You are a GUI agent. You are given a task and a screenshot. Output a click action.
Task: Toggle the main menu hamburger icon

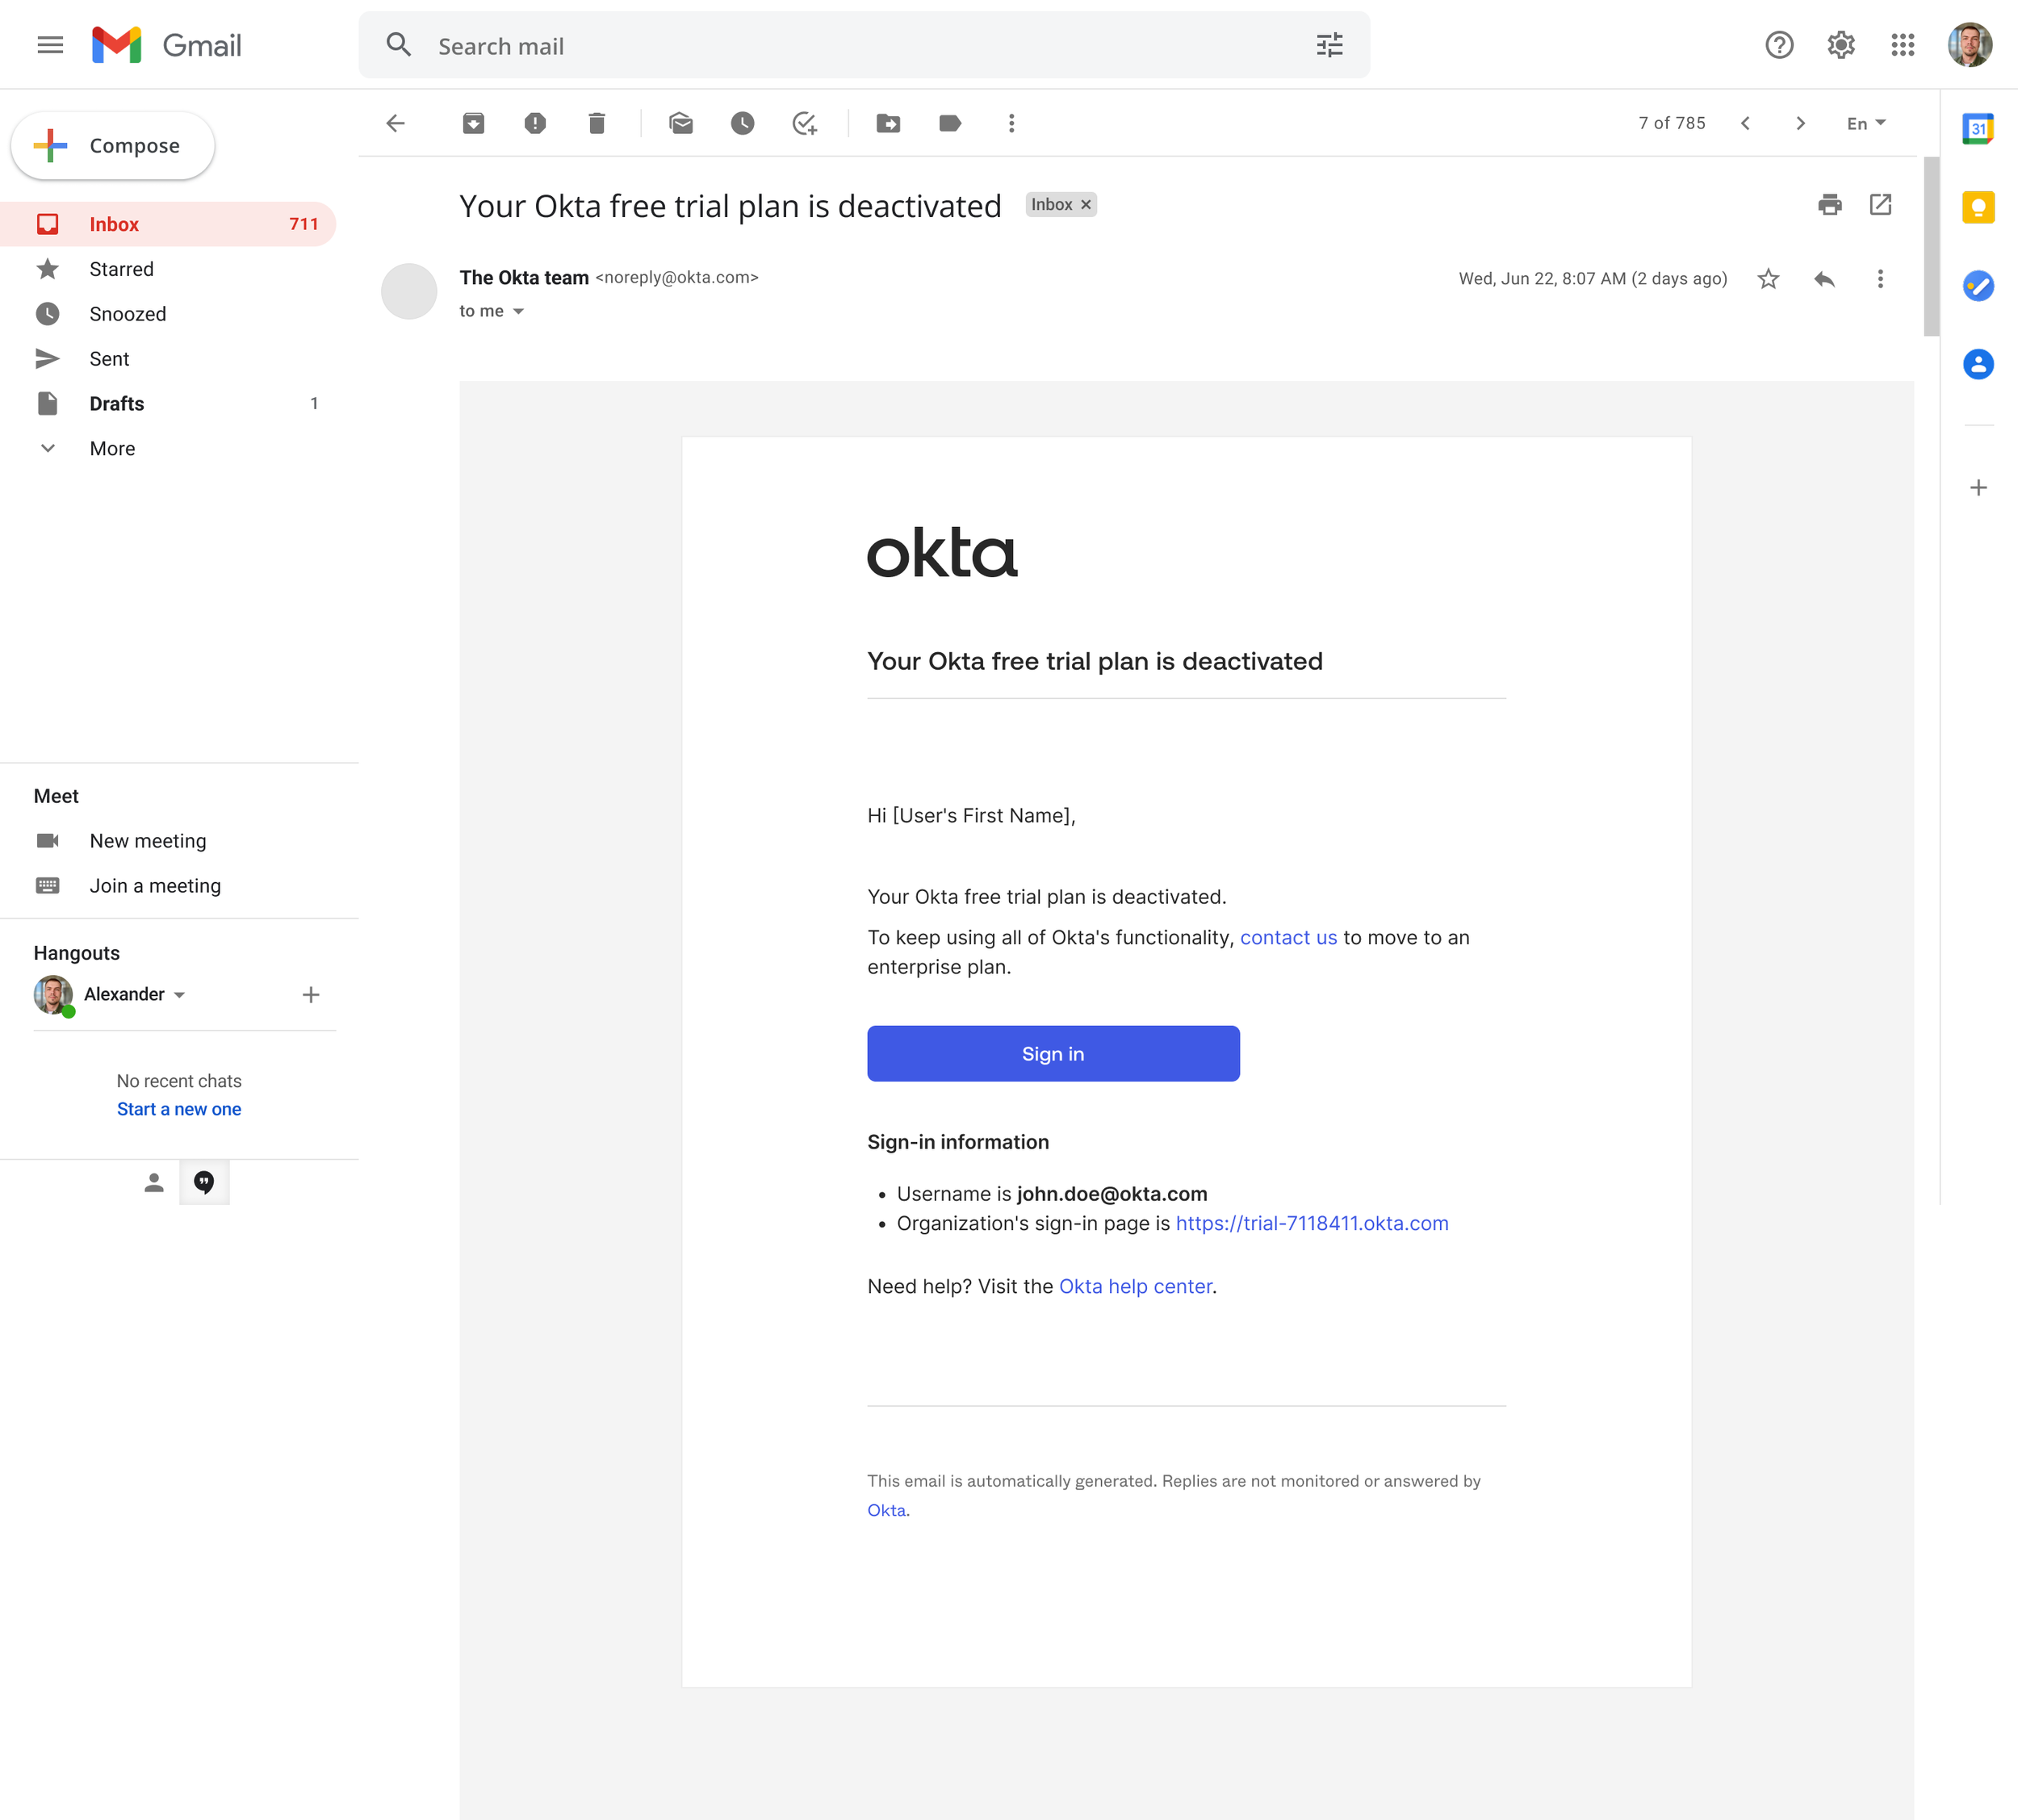tap(50, 45)
